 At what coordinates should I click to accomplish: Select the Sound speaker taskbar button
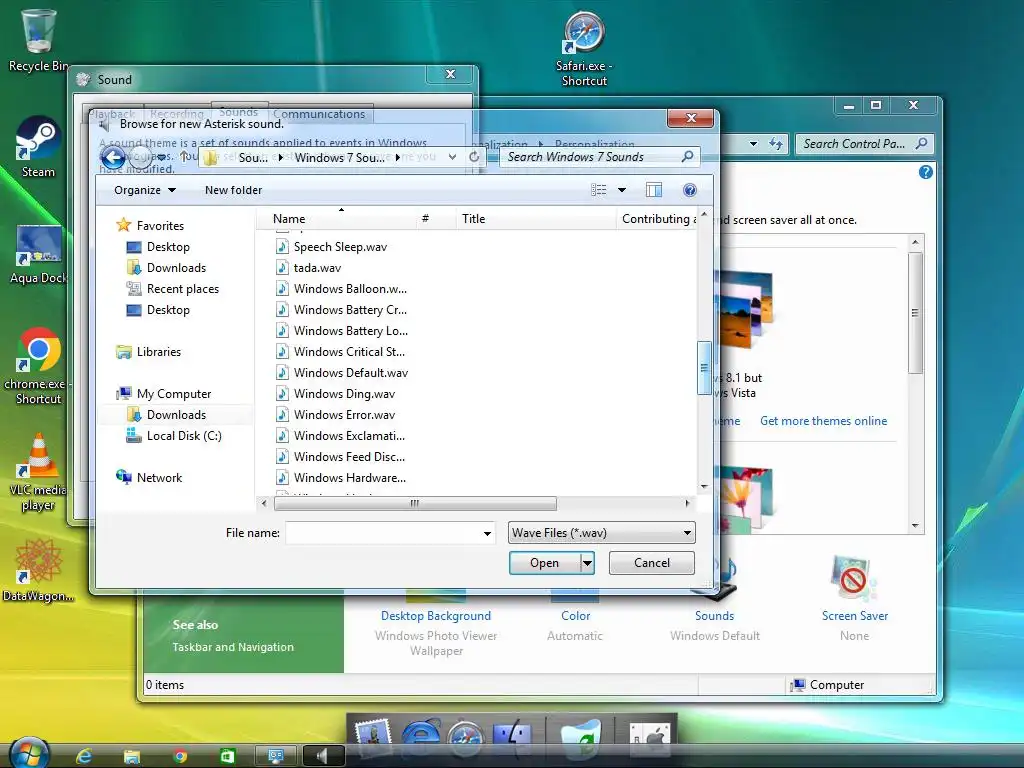323,756
